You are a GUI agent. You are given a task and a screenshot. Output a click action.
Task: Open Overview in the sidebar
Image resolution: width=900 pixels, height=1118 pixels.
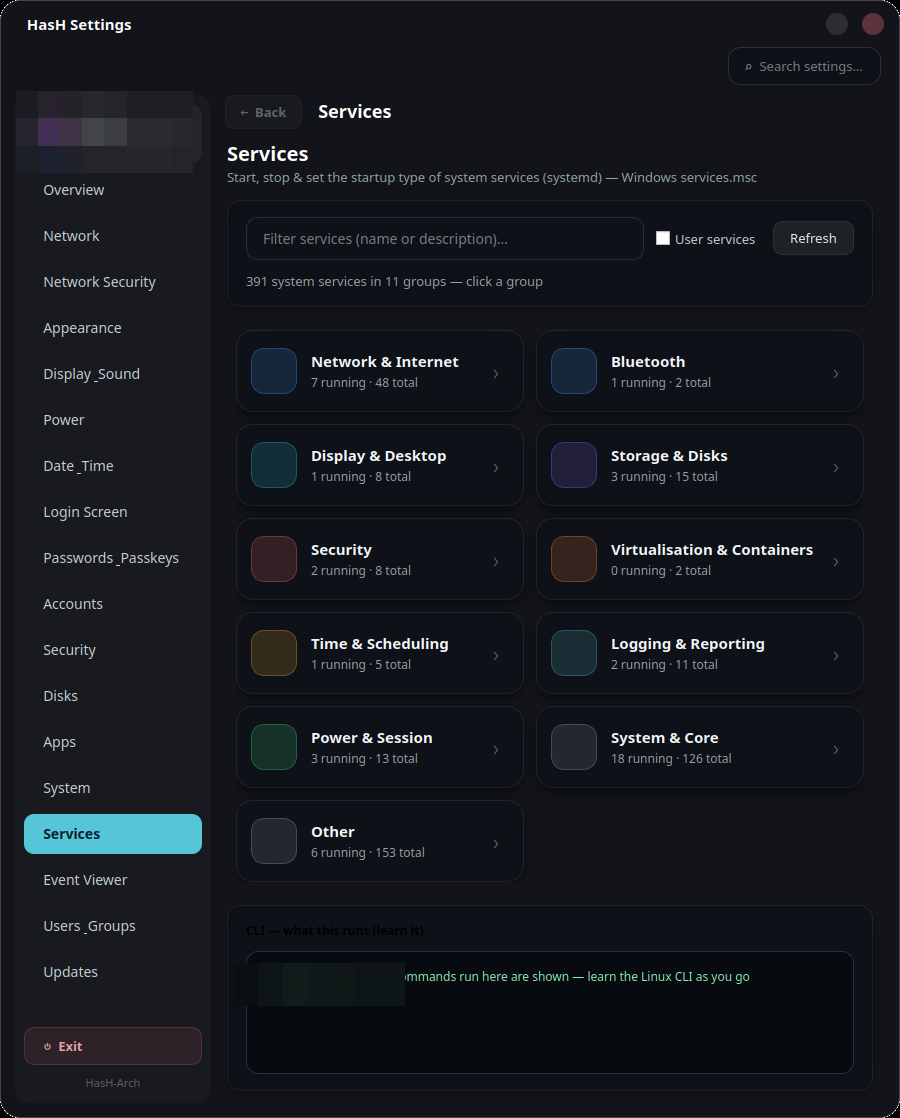pos(113,190)
